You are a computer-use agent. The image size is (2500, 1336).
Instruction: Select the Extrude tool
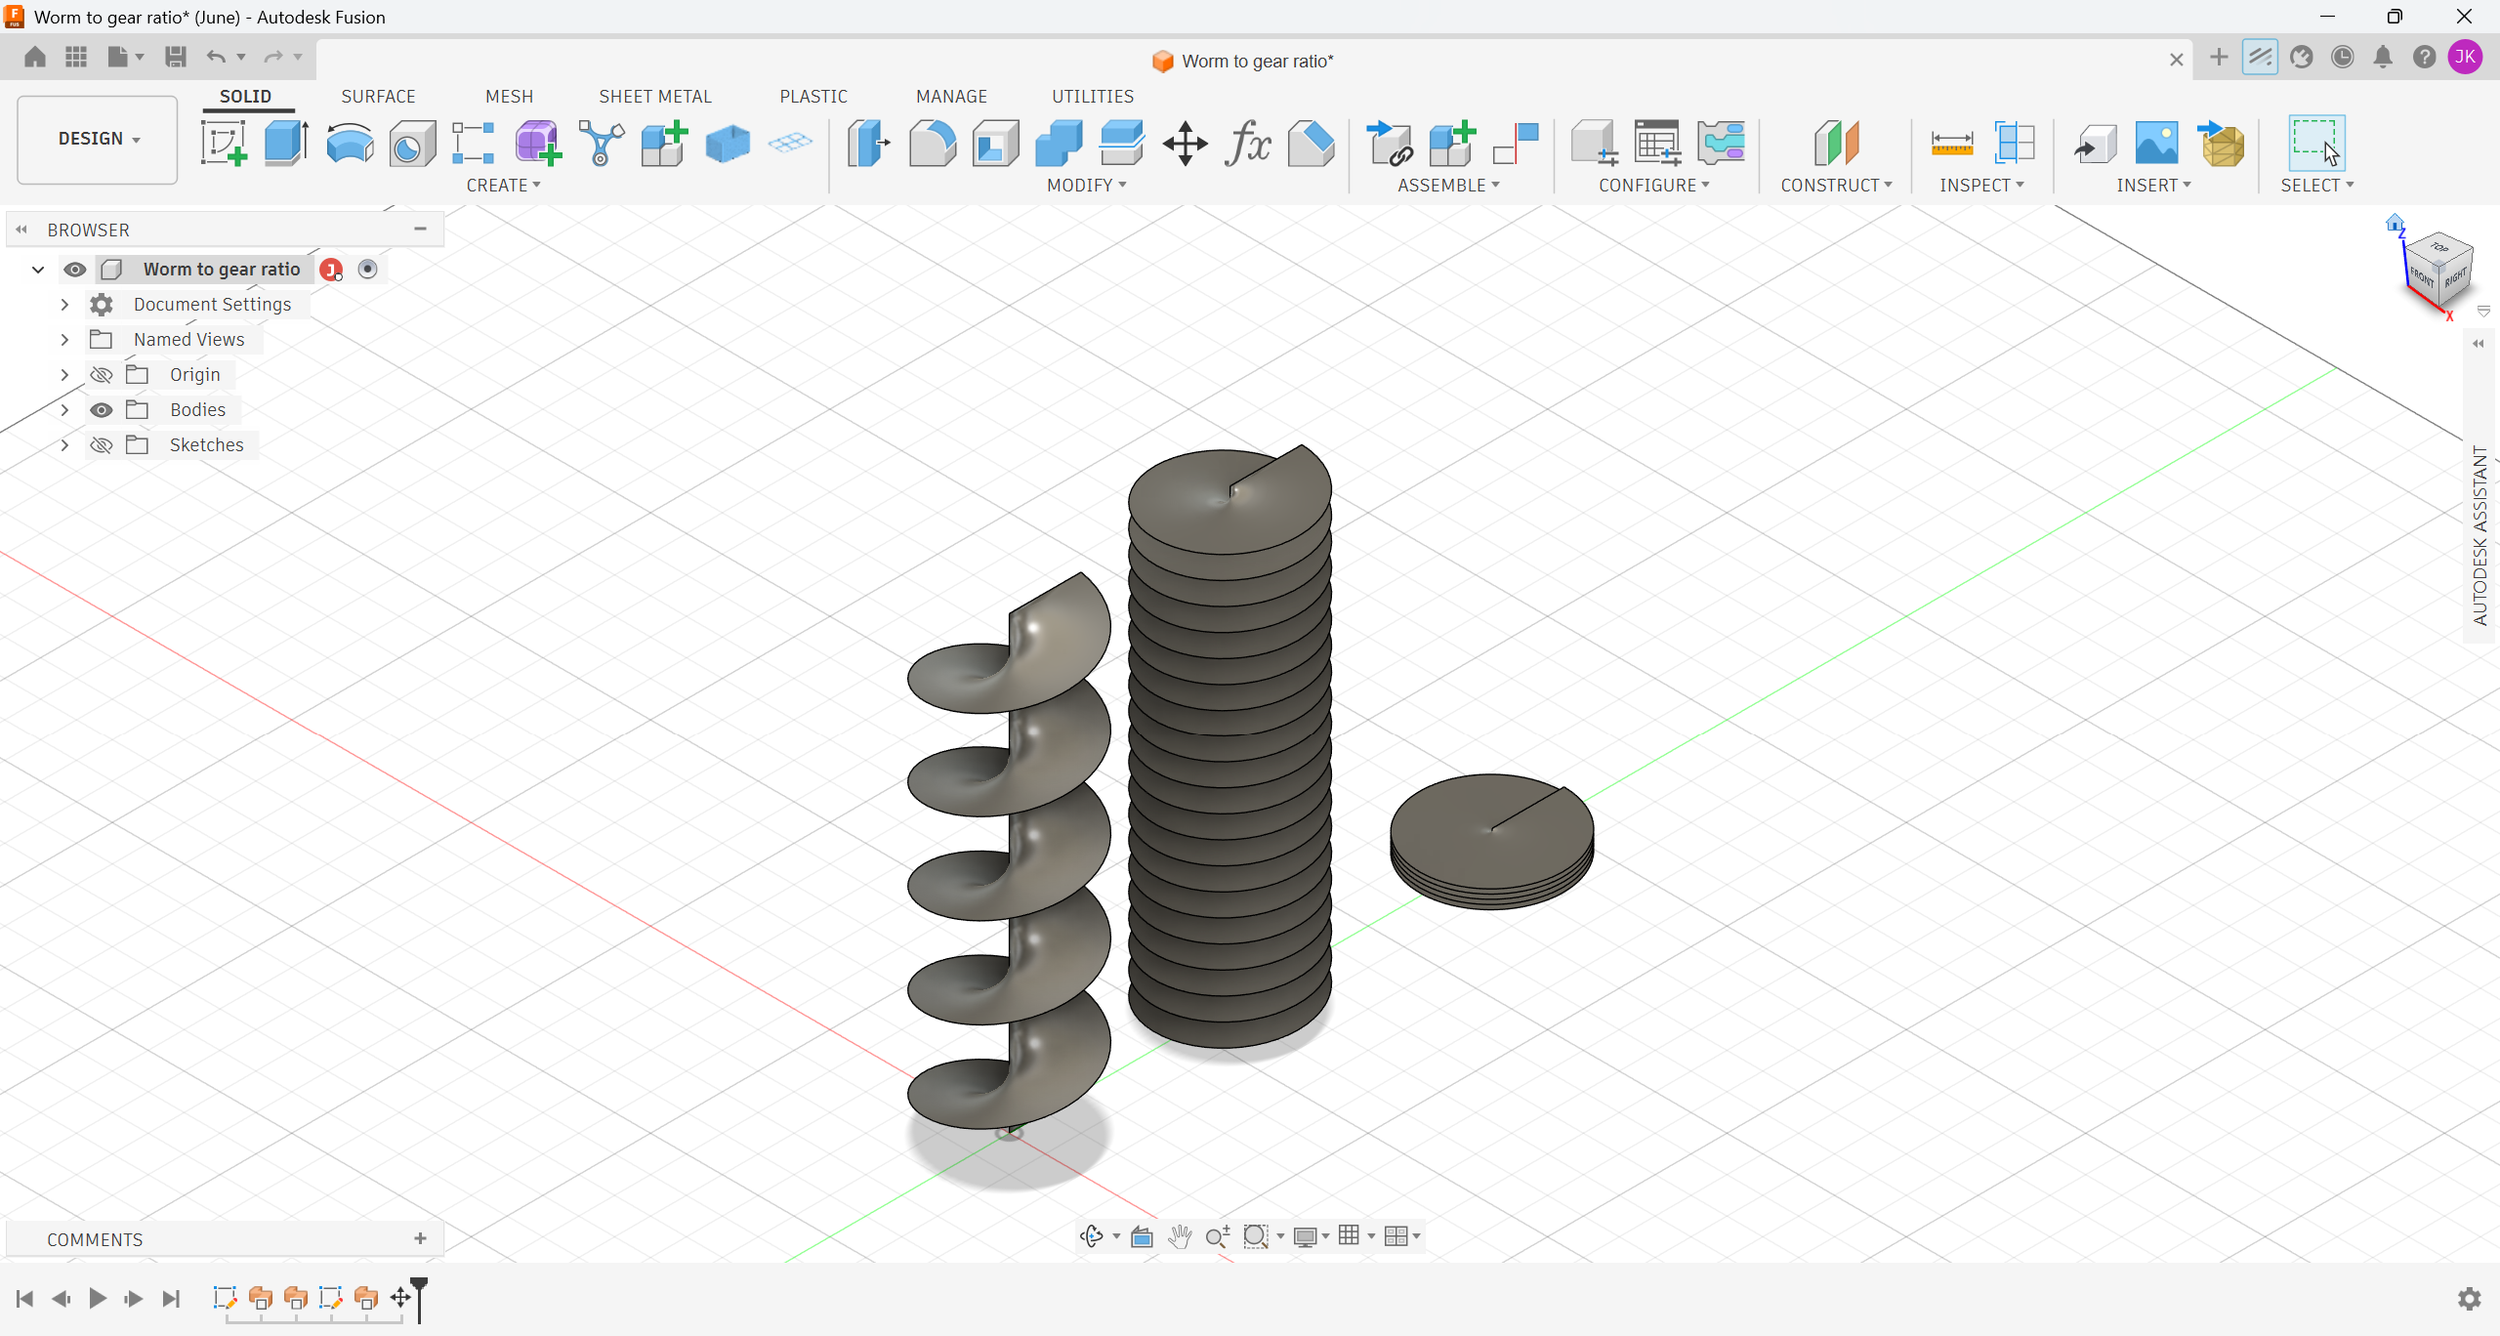(286, 143)
